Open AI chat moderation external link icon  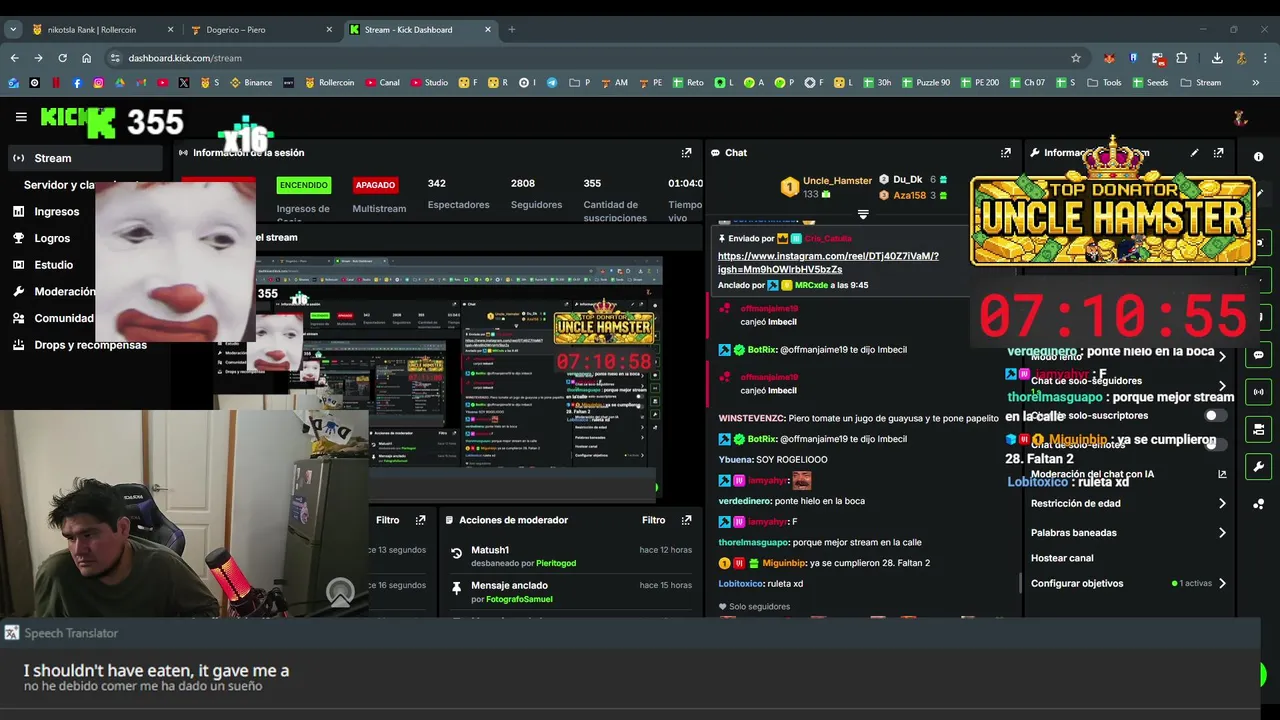[1222, 474]
